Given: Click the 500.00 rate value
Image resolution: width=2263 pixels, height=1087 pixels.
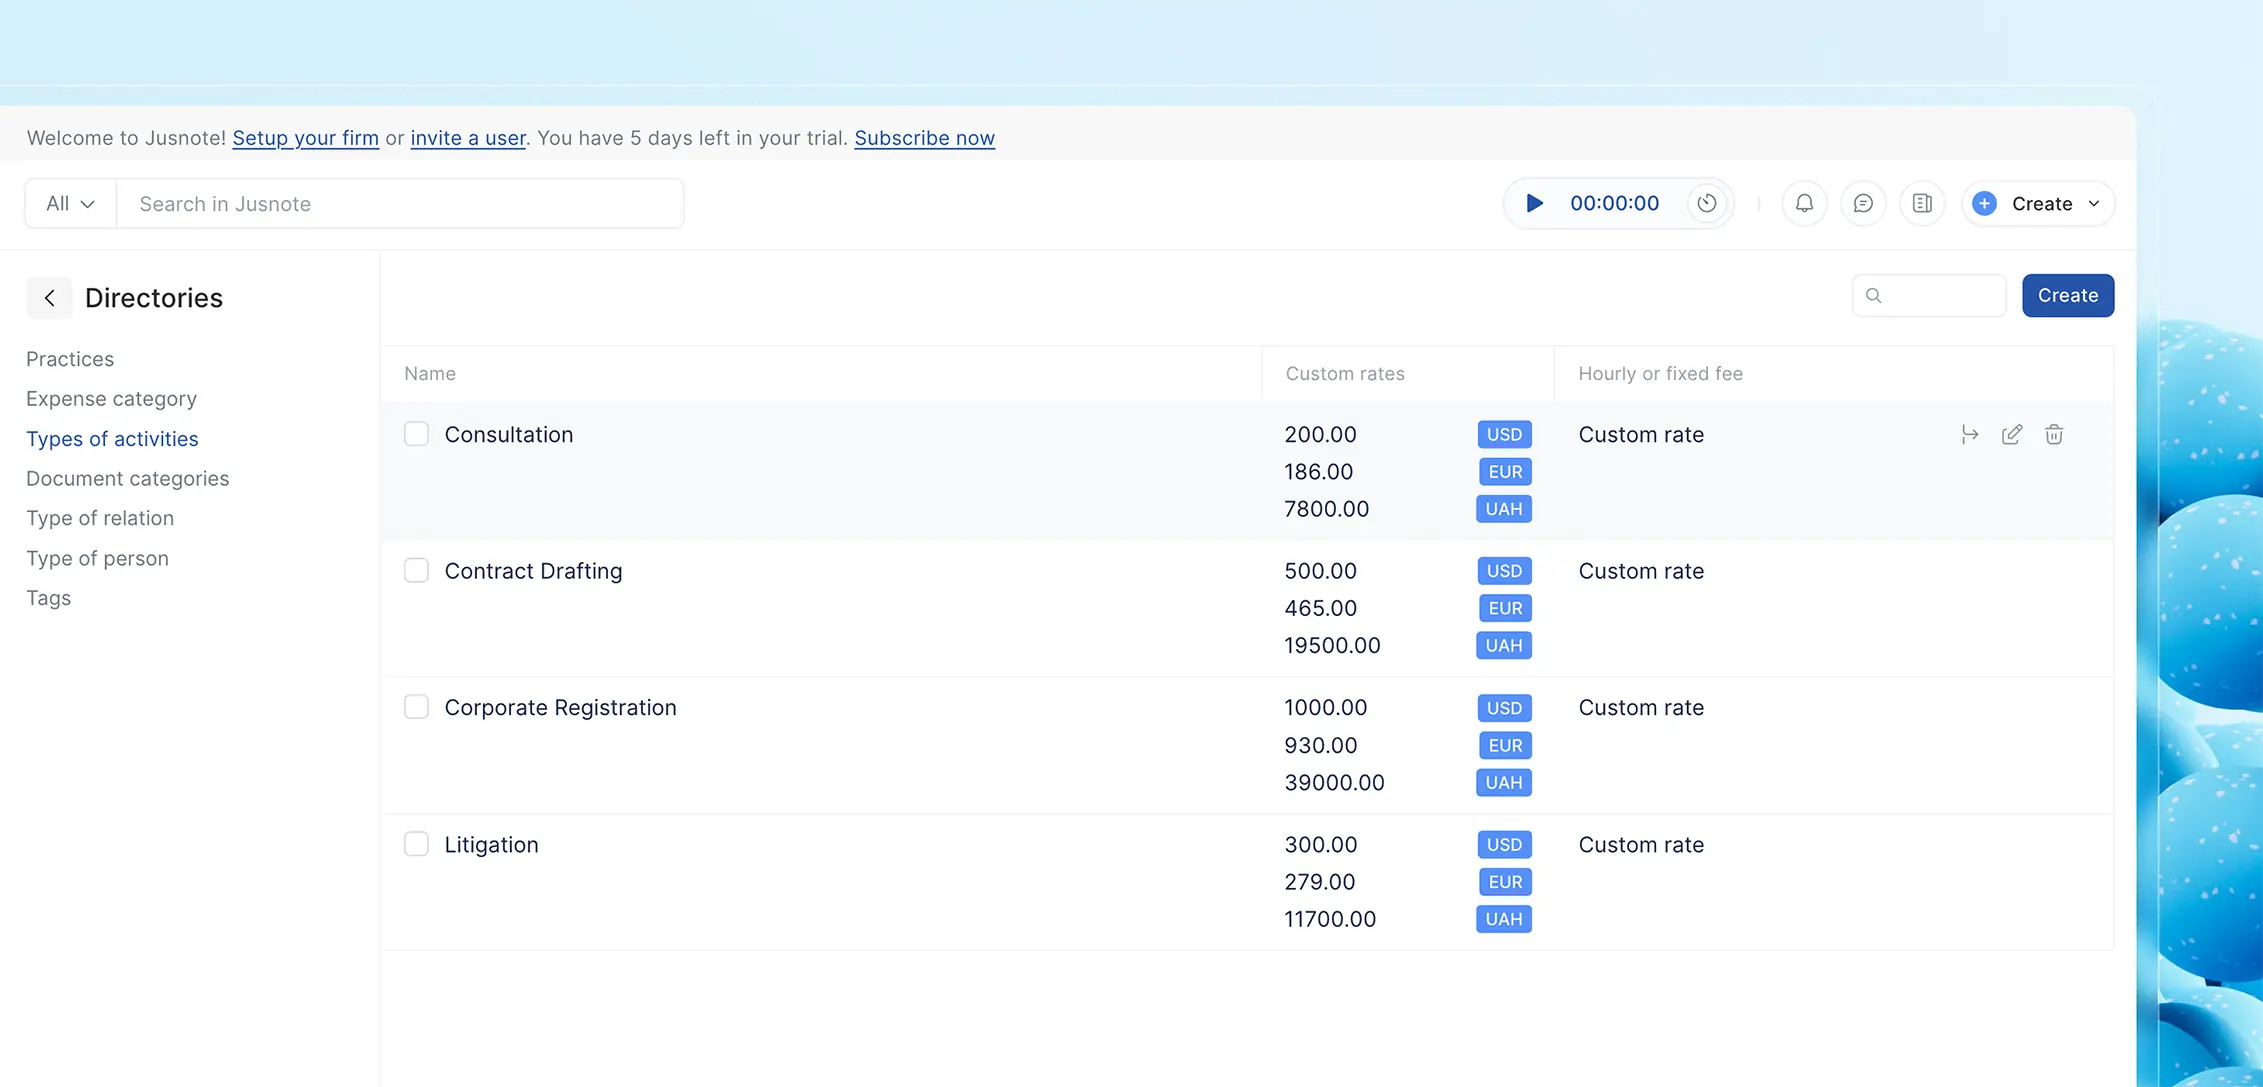Looking at the screenshot, I should pyautogui.click(x=1320, y=571).
